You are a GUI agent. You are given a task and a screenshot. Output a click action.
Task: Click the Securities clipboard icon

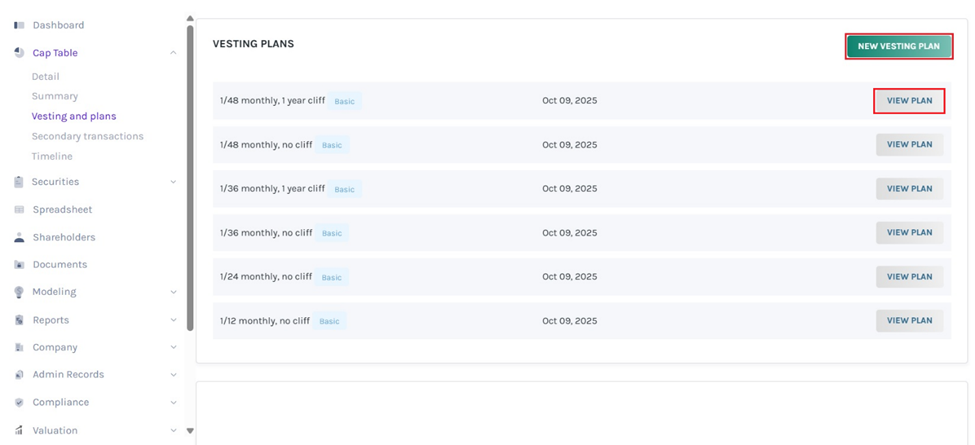click(x=19, y=182)
